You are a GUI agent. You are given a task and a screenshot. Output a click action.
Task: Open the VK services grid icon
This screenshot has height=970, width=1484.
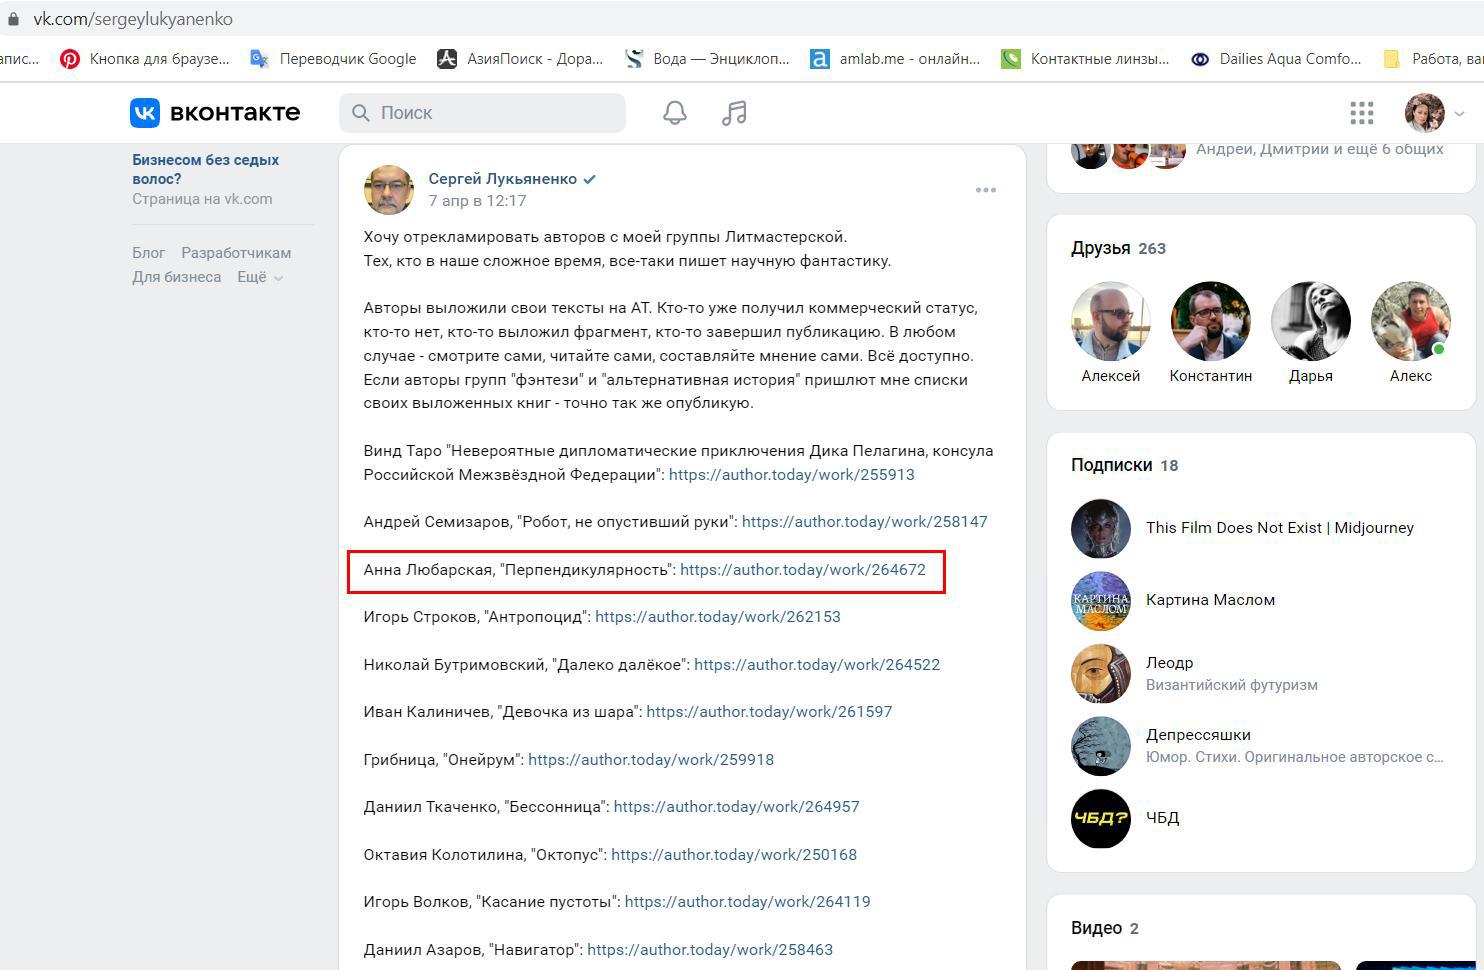(x=1361, y=113)
